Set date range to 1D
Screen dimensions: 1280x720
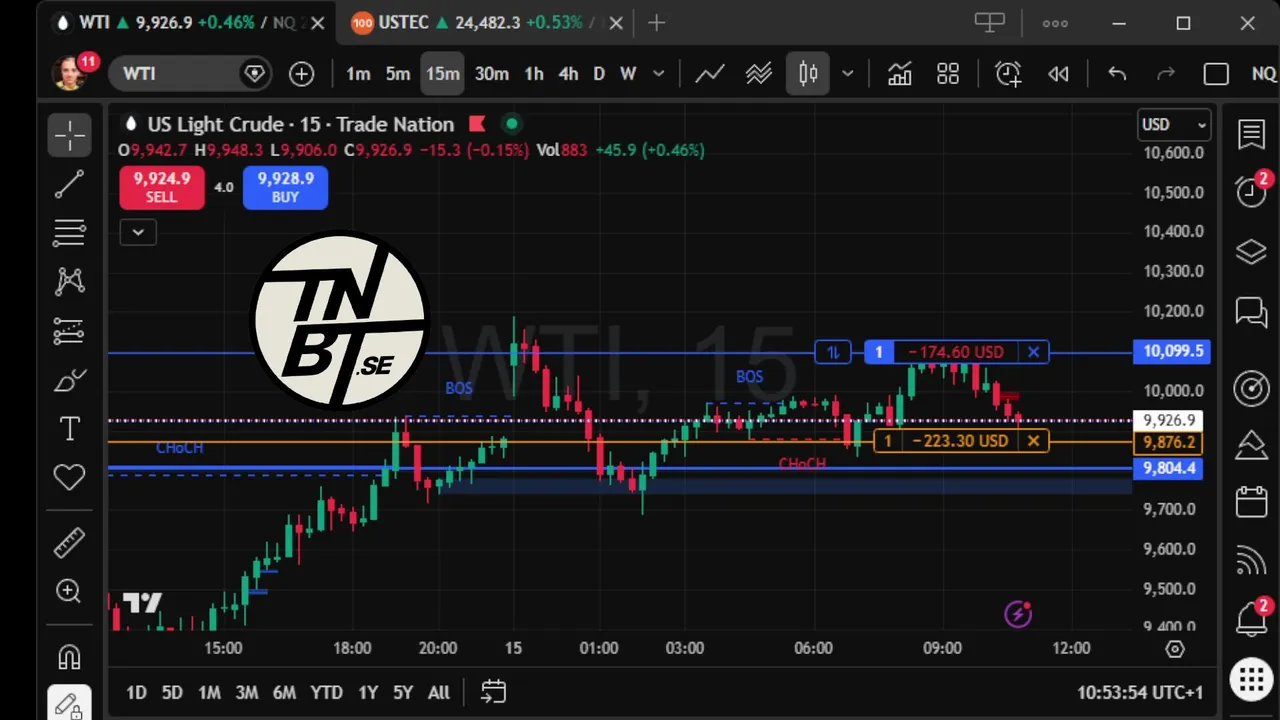pos(136,692)
